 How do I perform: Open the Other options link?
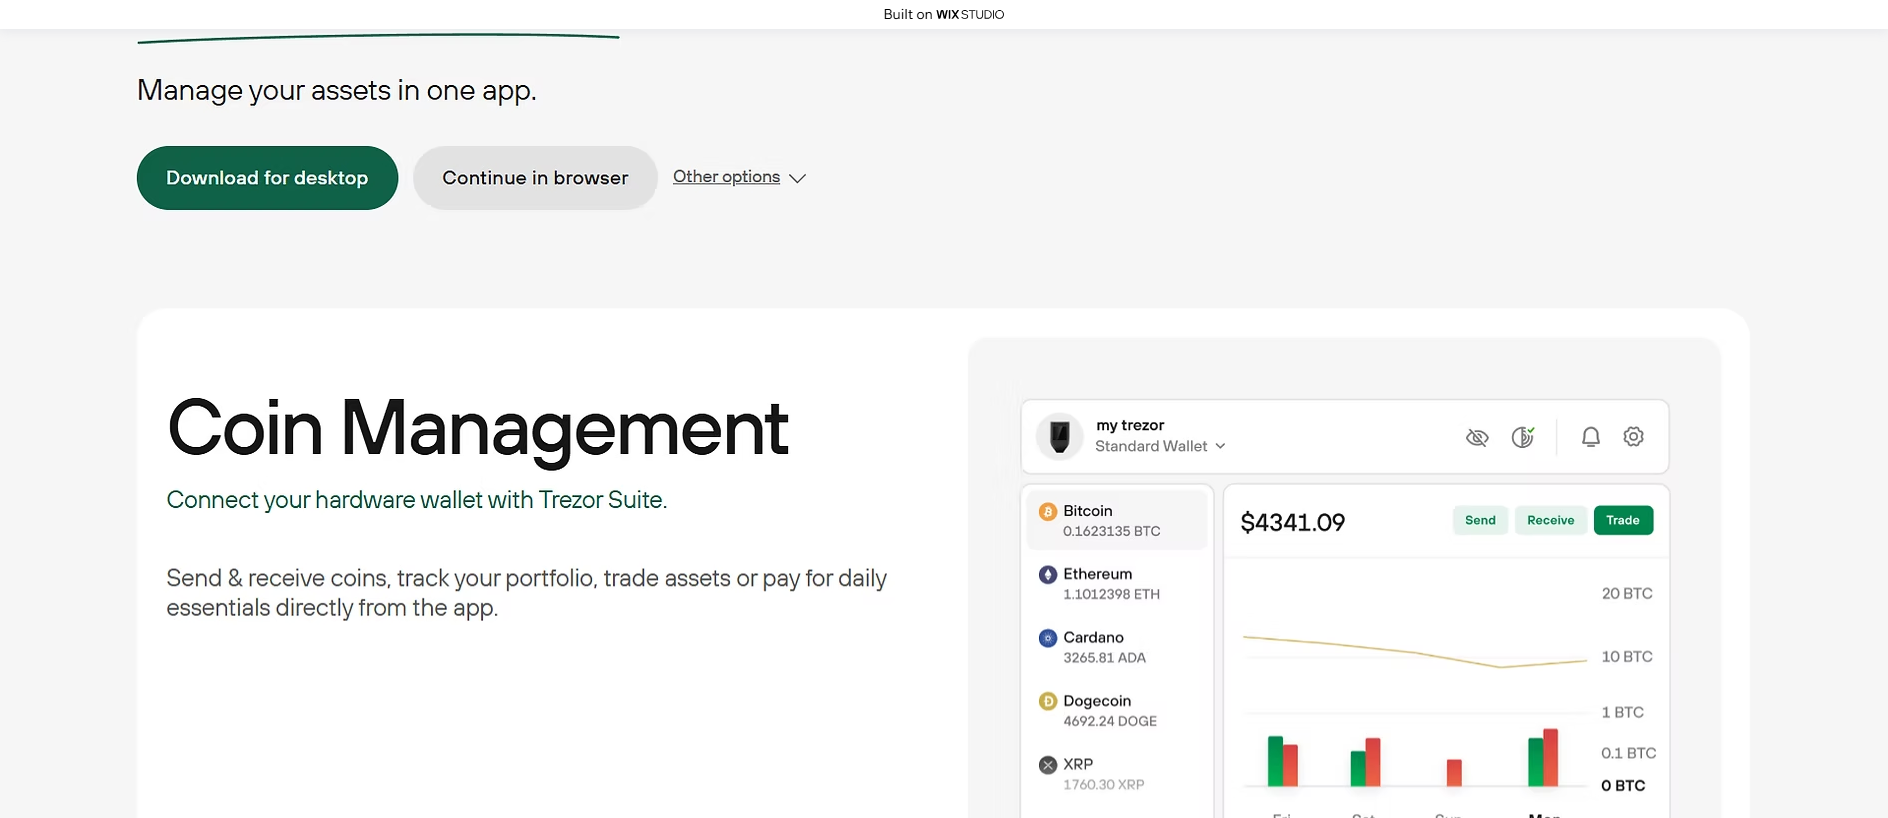[726, 177]
